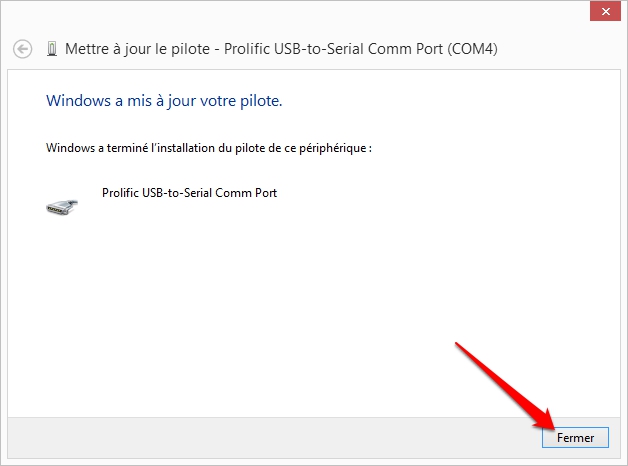The image size is (628, 466).
Task: Click the Fermer button
Action: click(575, 438)
